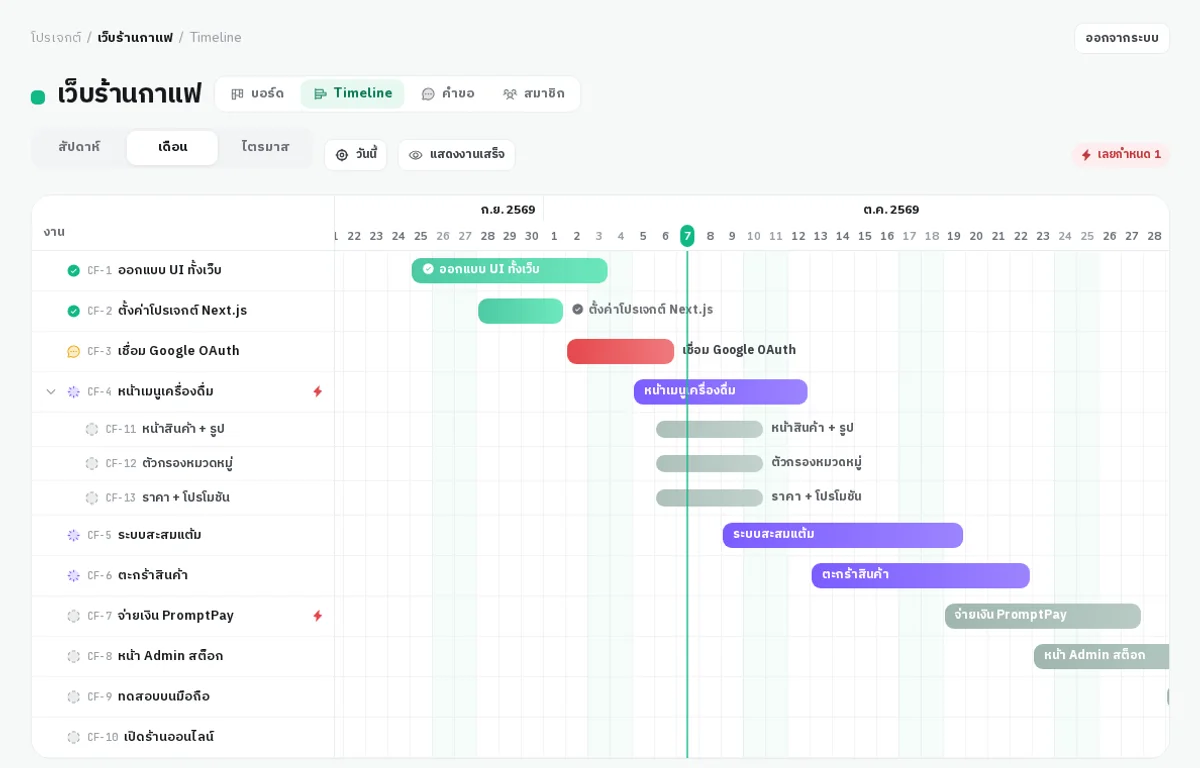Click the ออกจากระบบ button
Image resolution: width=1200 pixels, height=768 pixels.
tap(1122, 38)
